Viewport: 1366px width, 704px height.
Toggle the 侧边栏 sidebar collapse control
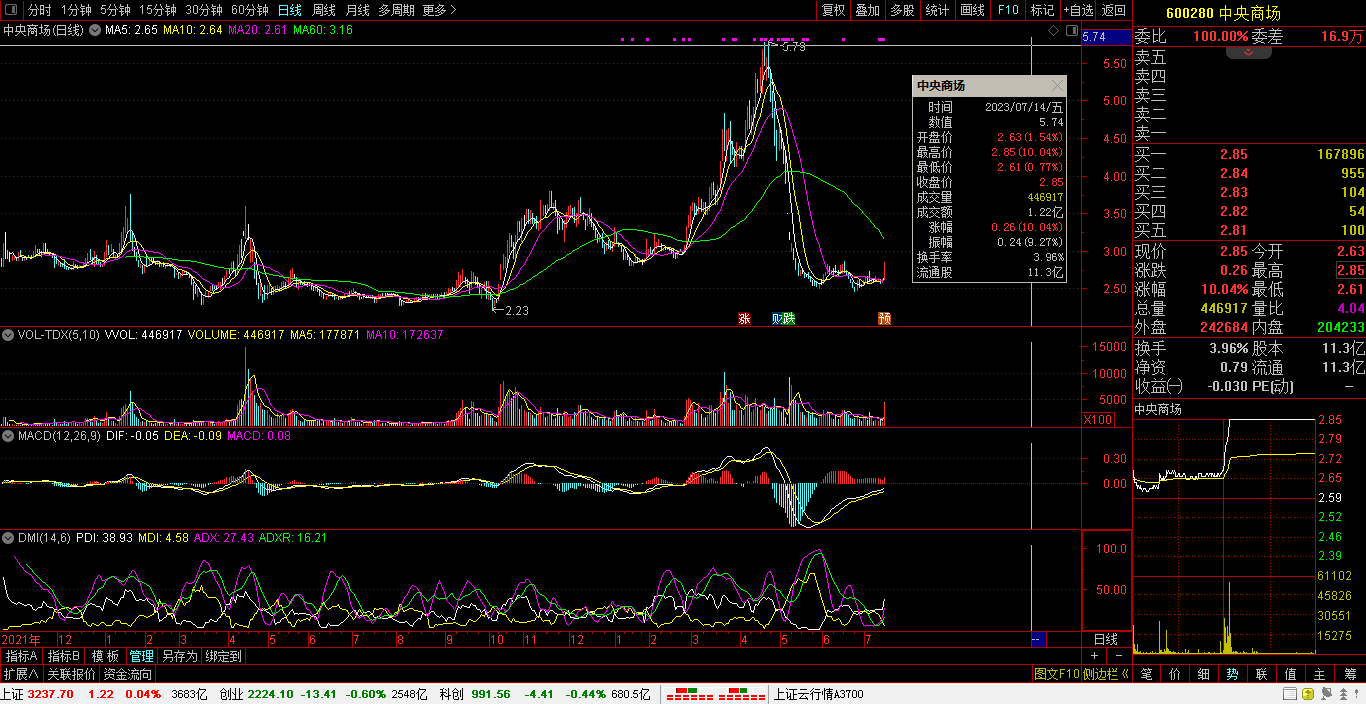[1106, 674]
